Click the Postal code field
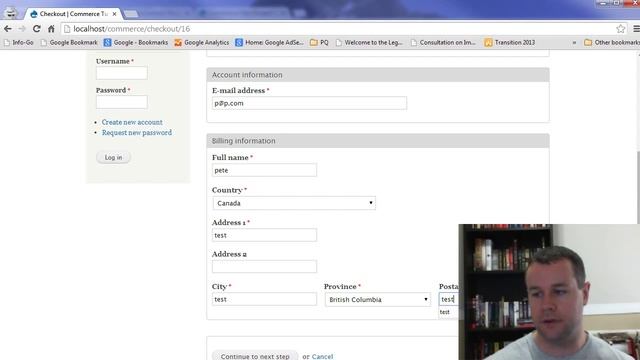 click(x=449, y=299)
